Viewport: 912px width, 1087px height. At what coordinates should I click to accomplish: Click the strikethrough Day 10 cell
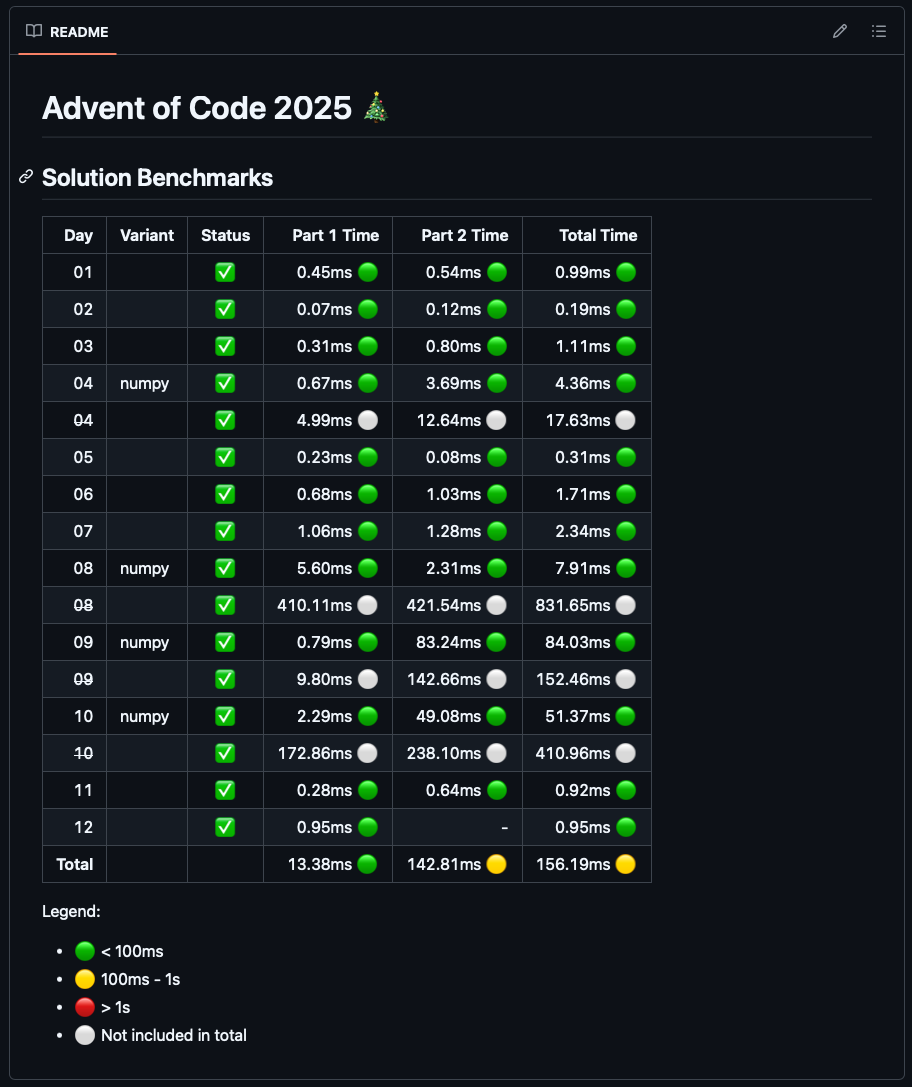click(83, 753)
